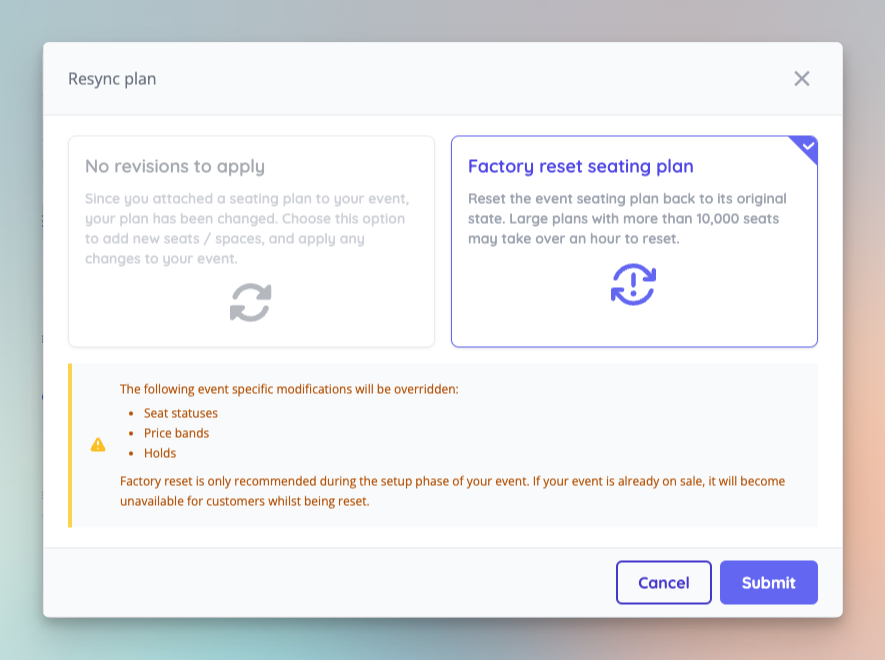Click the orange warning message panel
Image resolution: width=885 pixels, height=660 pixels.
pos(443,445)
